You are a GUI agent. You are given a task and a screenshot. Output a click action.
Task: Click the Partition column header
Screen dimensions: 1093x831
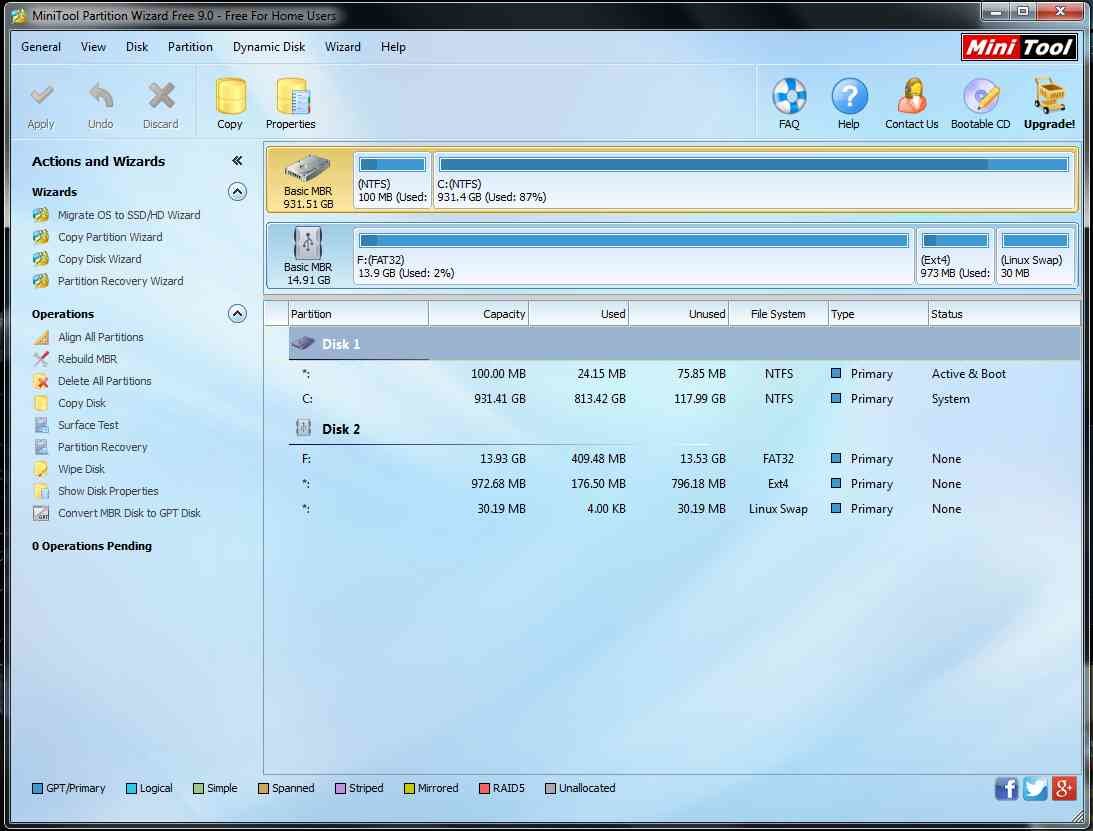pyautogui.click(x=358, y=314)
